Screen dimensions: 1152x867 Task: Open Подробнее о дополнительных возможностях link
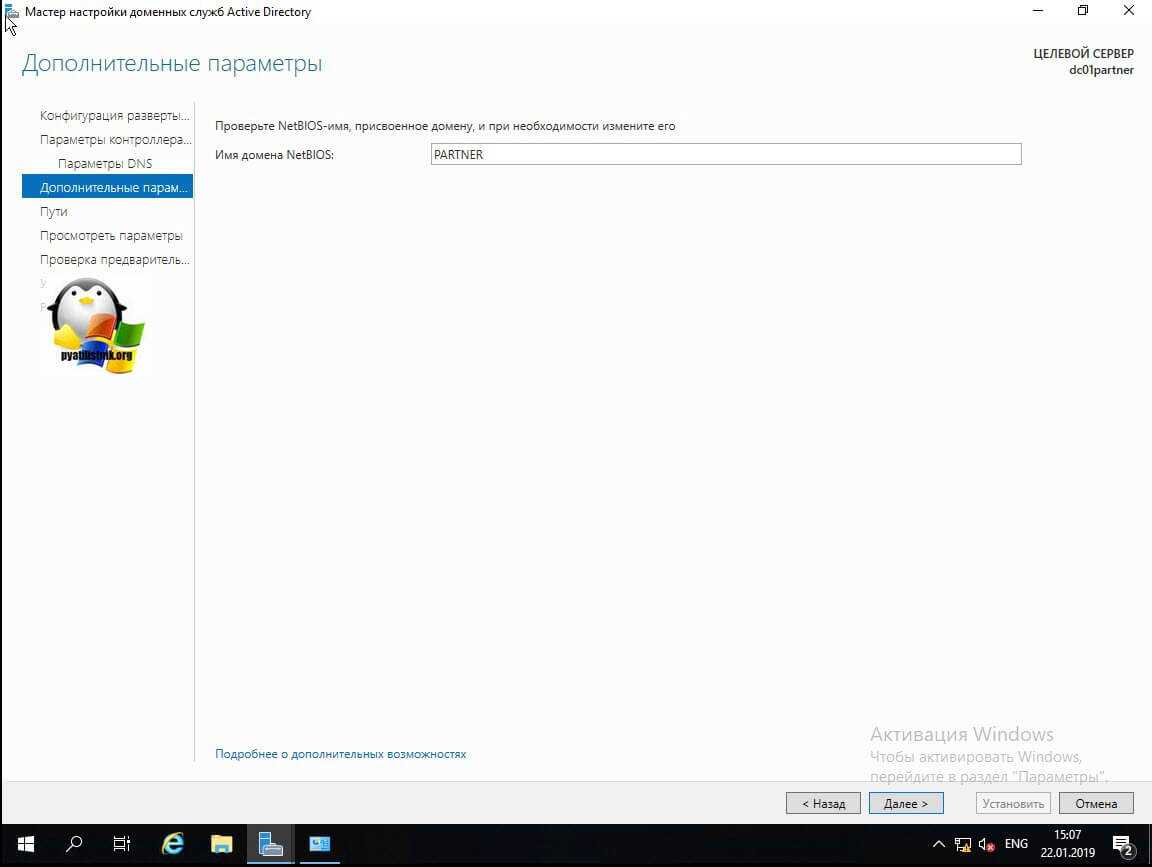tap(340, 755)
